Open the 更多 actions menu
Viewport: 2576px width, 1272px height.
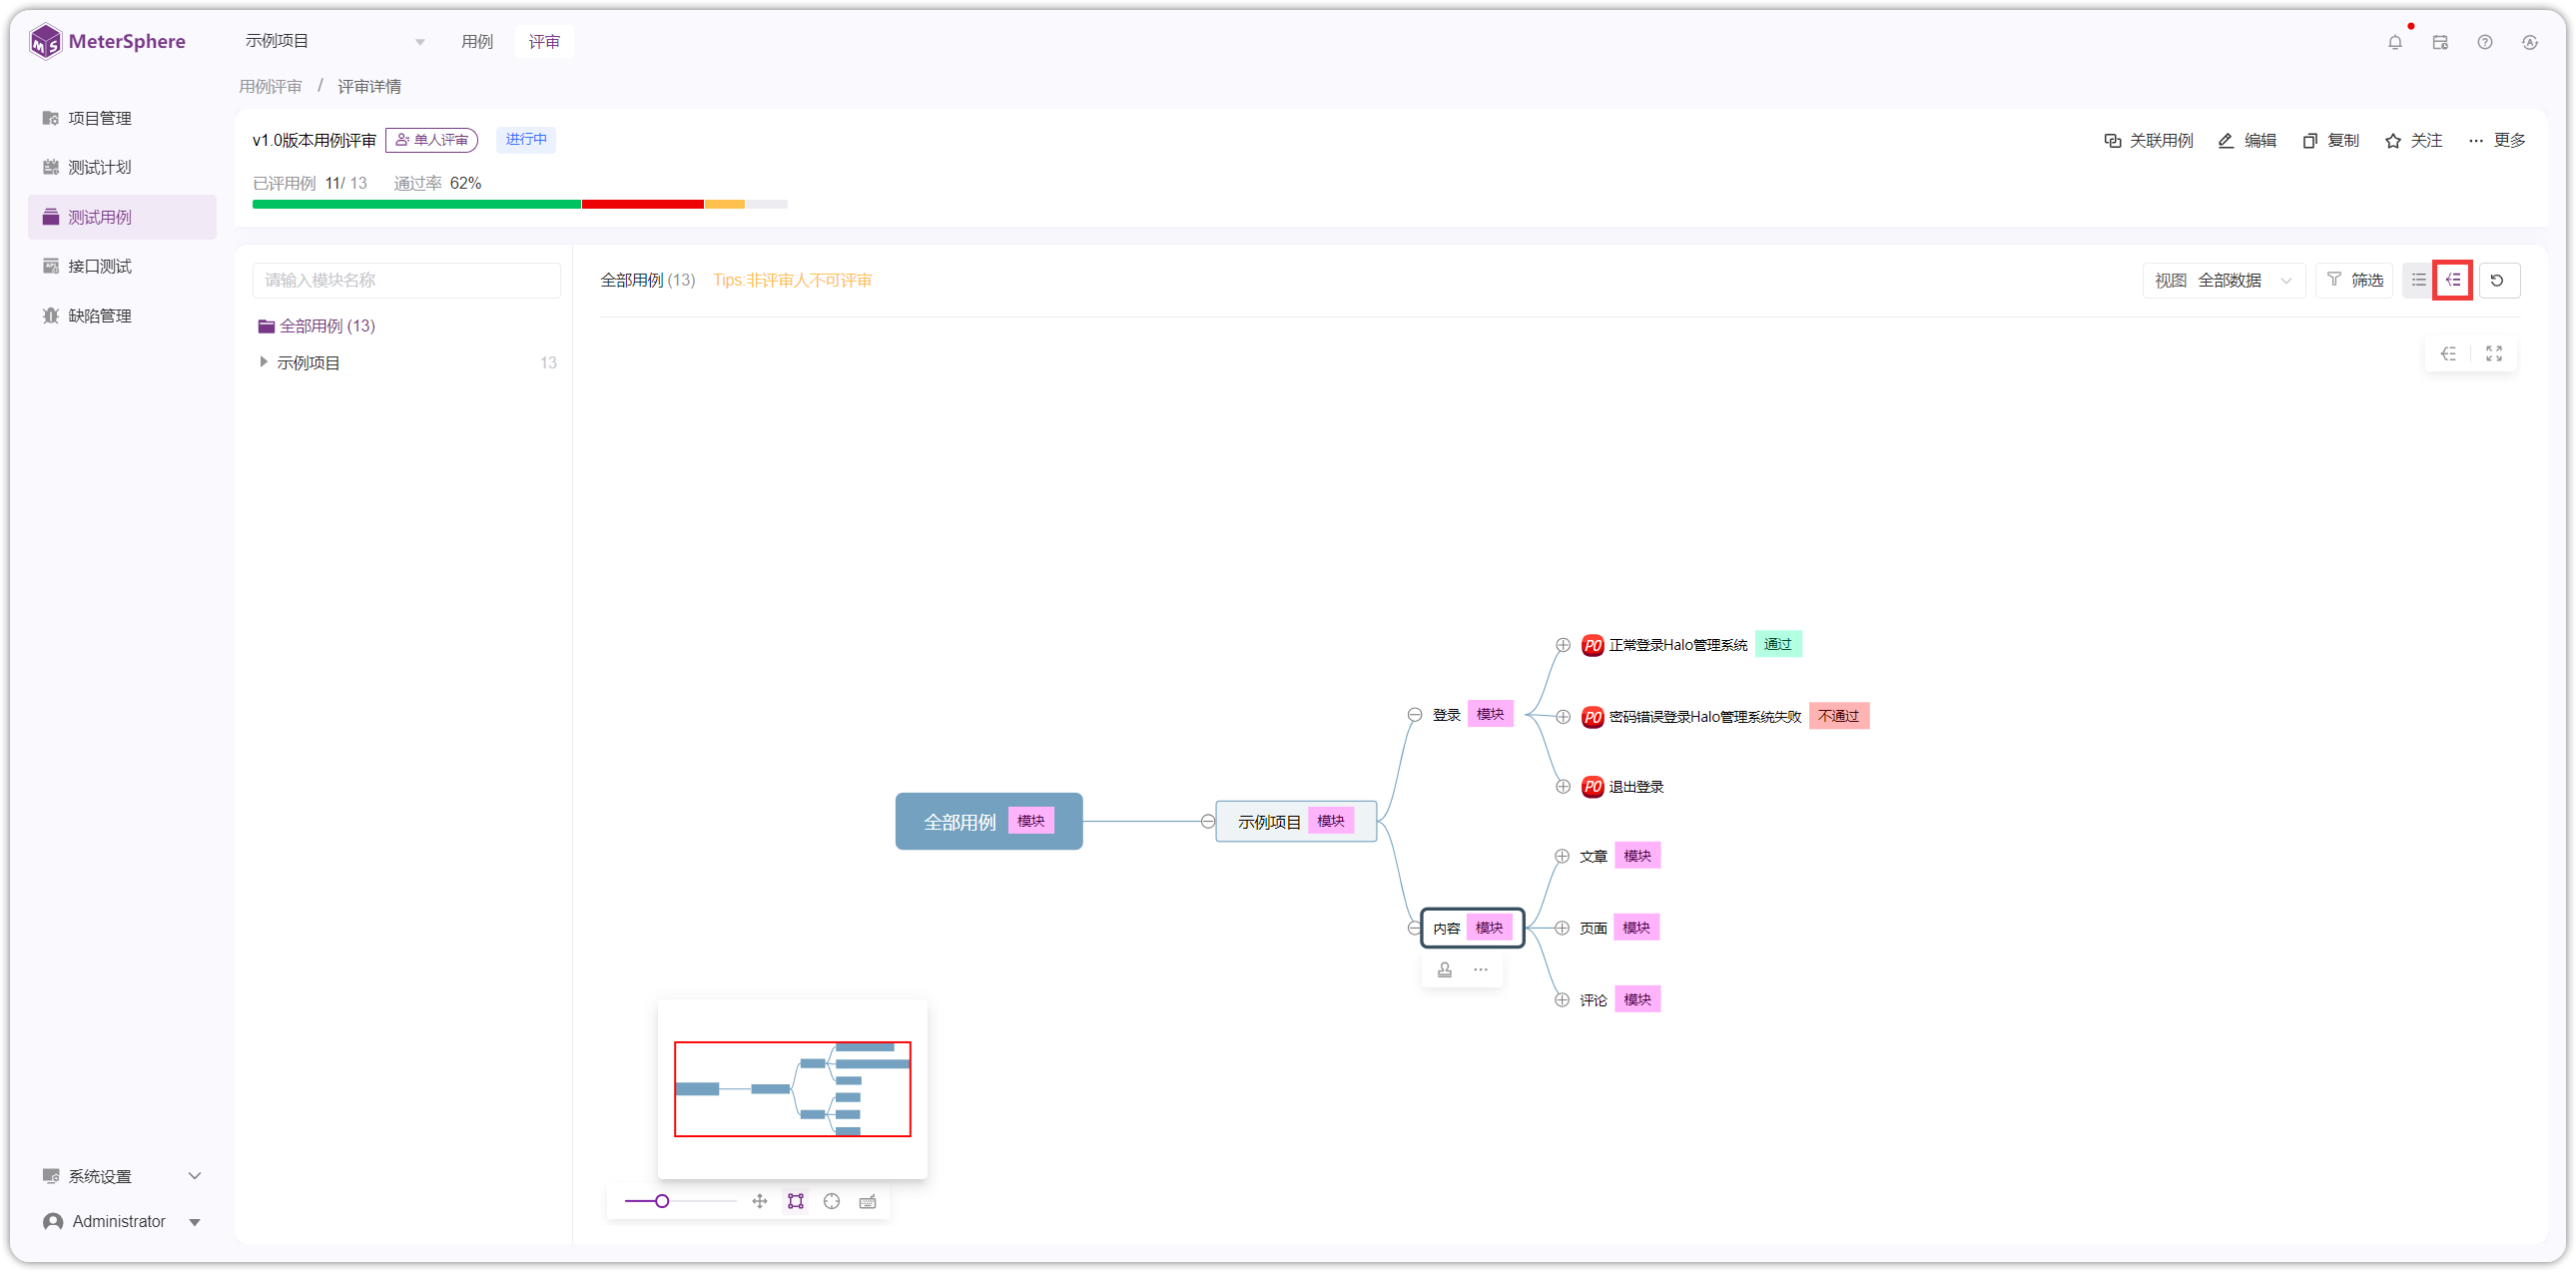pyautogui.click(x=2496, y=140)
